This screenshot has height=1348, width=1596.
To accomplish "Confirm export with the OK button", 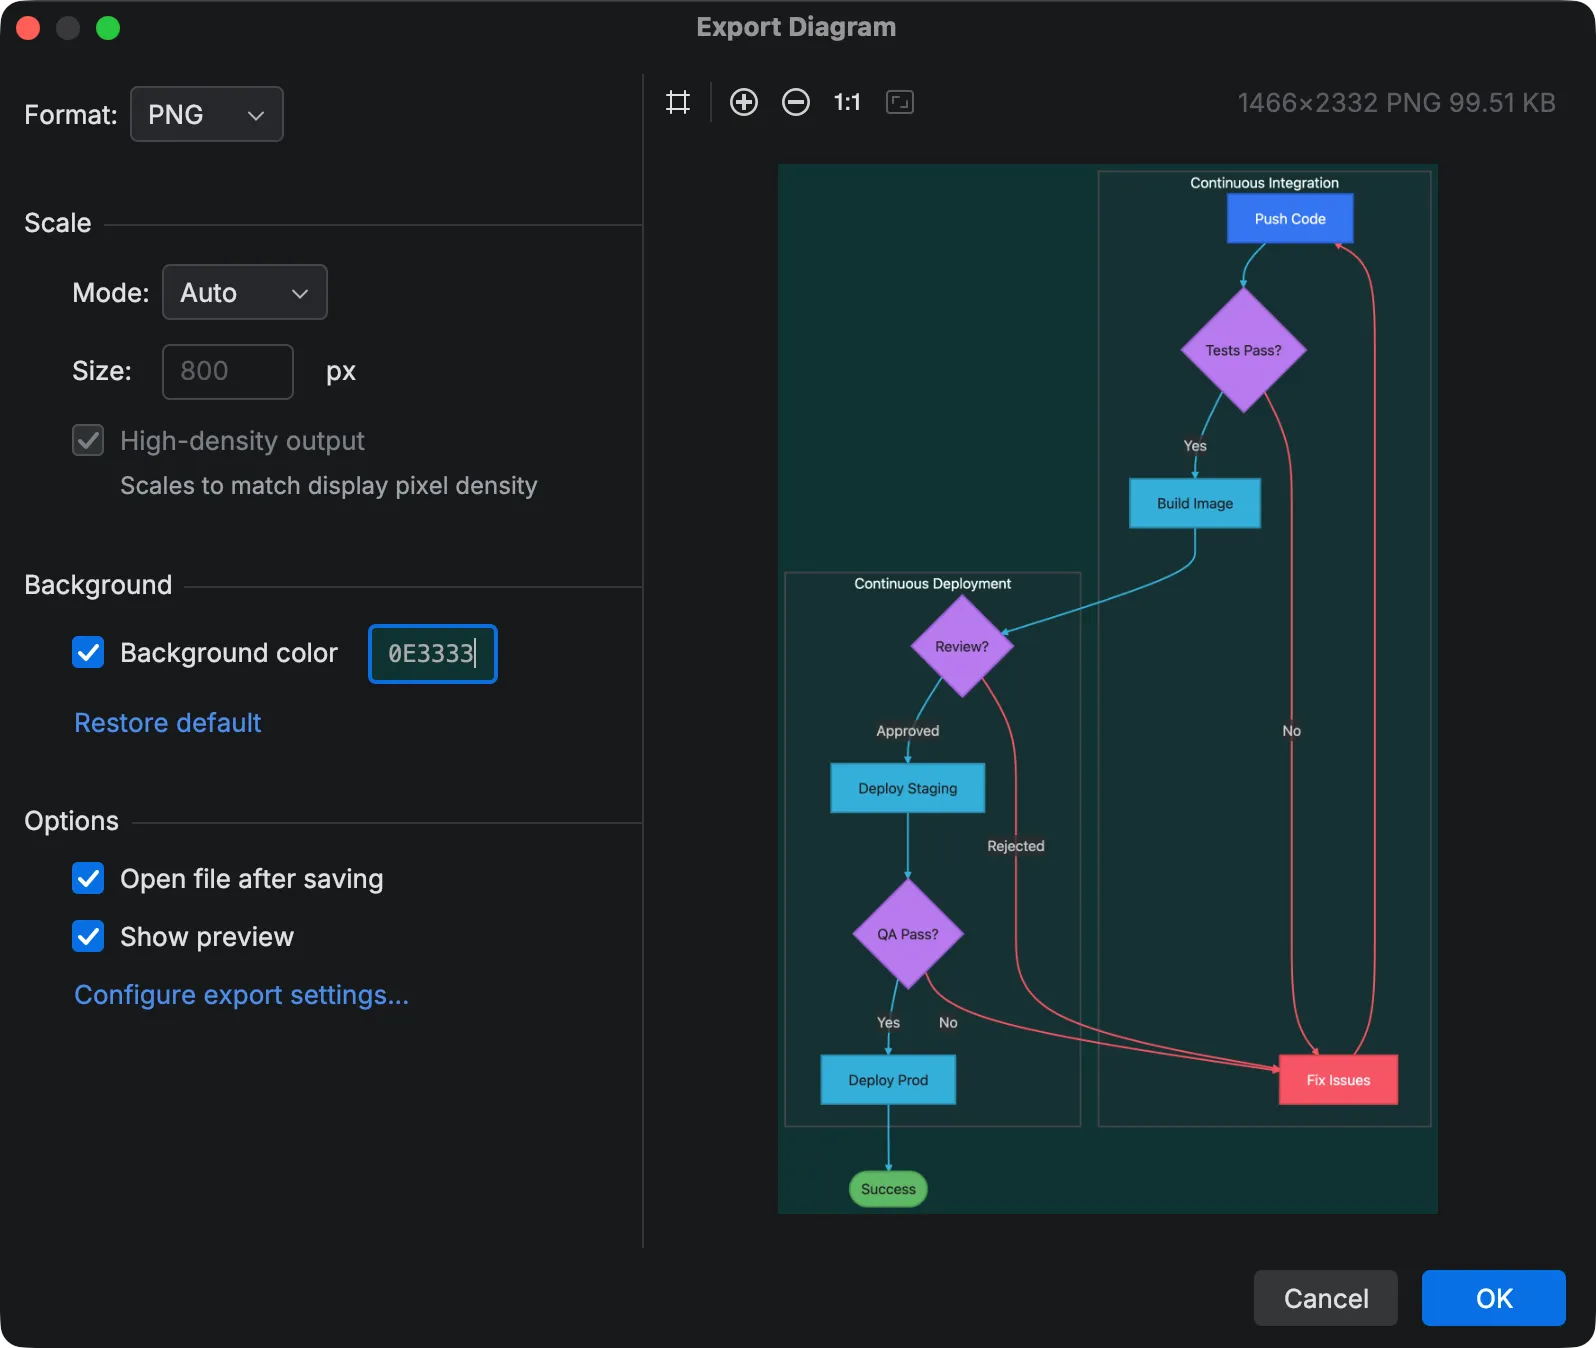I will pos(1493,1298).
